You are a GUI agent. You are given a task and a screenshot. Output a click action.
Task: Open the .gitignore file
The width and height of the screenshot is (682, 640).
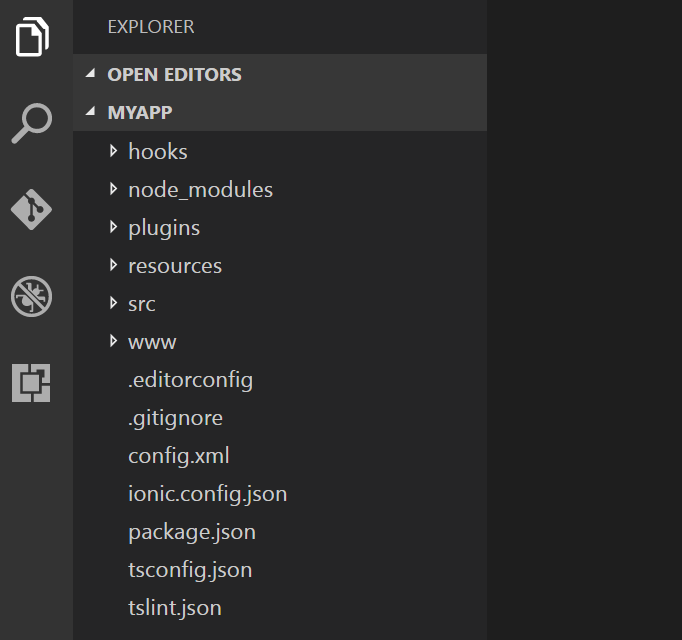[x=175, y=419]
